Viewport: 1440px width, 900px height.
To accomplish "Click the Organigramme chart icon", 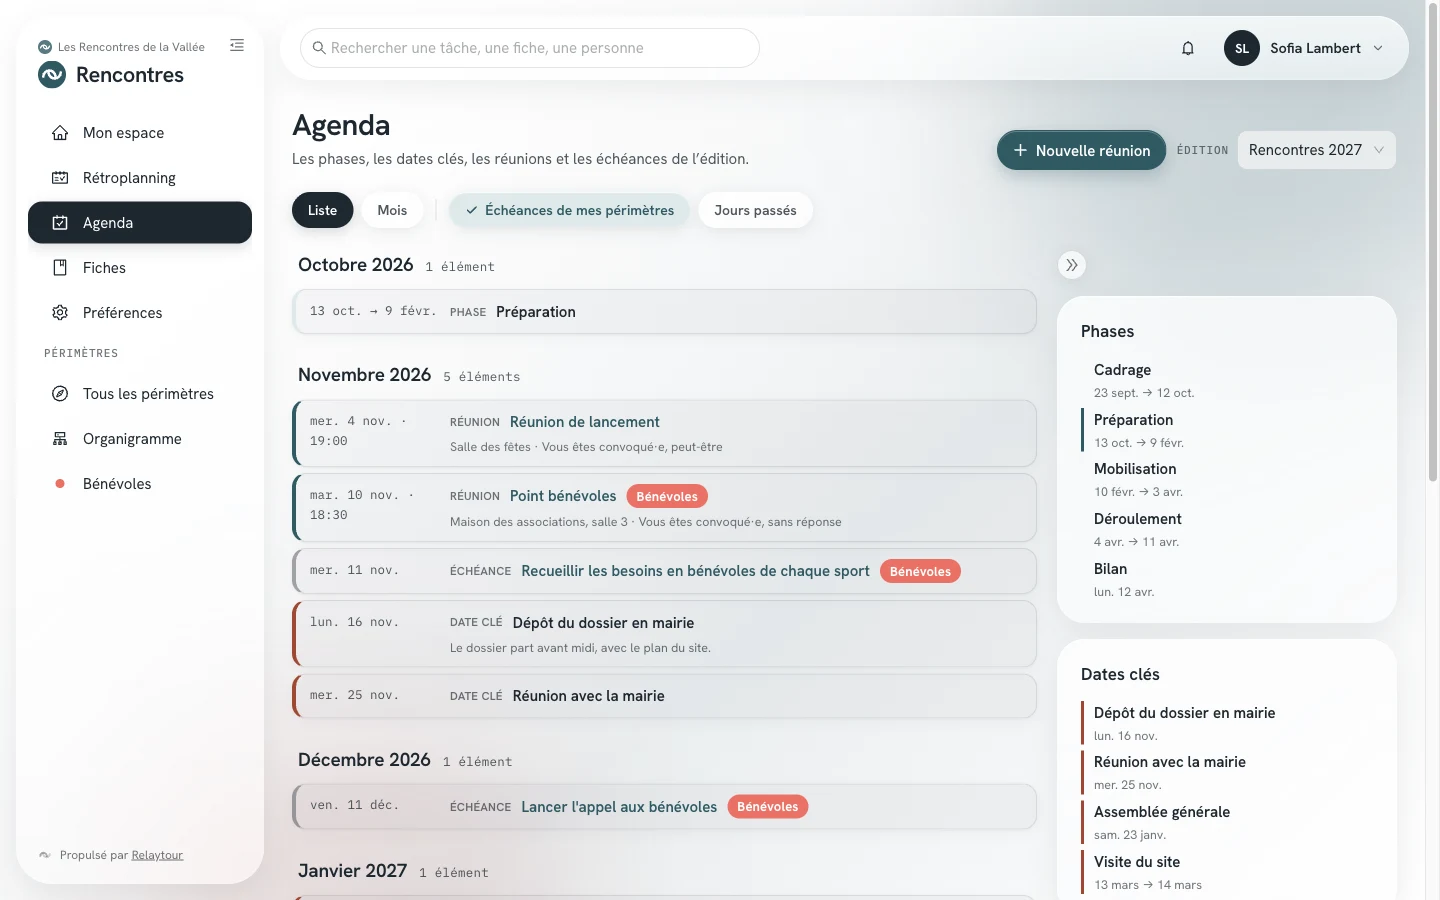I will click(x=60, y=439).
